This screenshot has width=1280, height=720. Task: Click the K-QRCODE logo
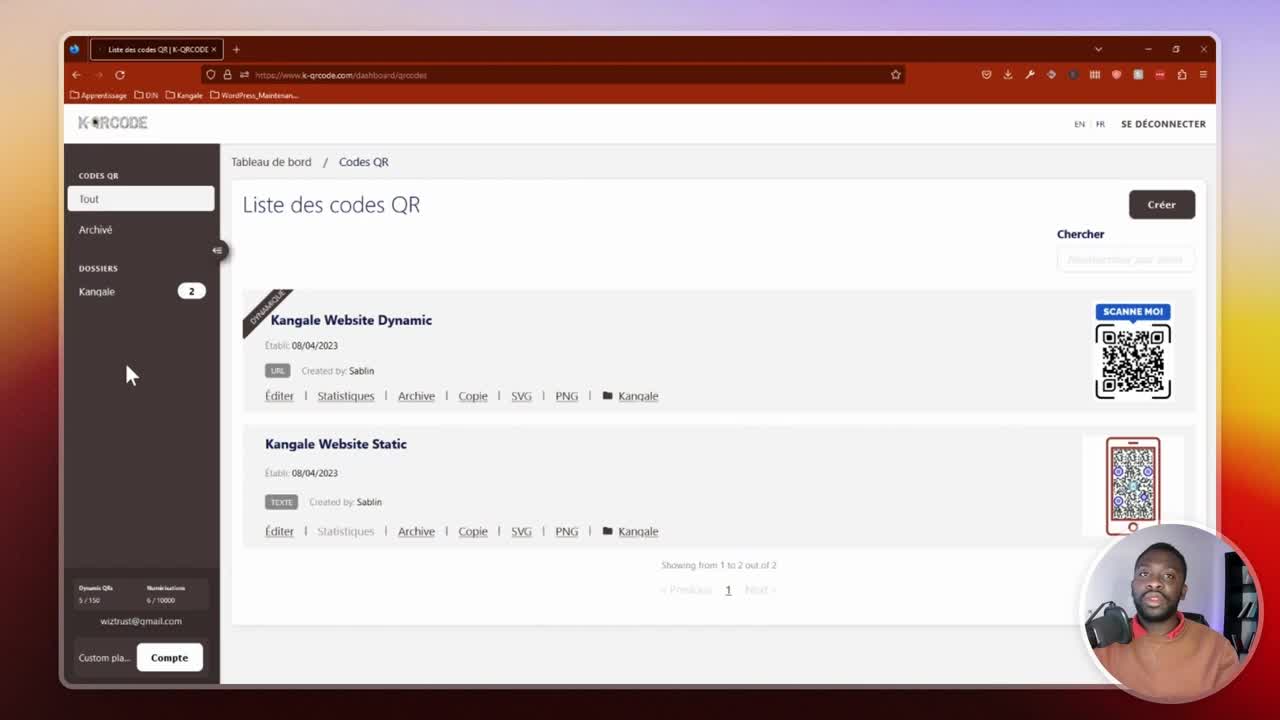[x=113, y=123]
